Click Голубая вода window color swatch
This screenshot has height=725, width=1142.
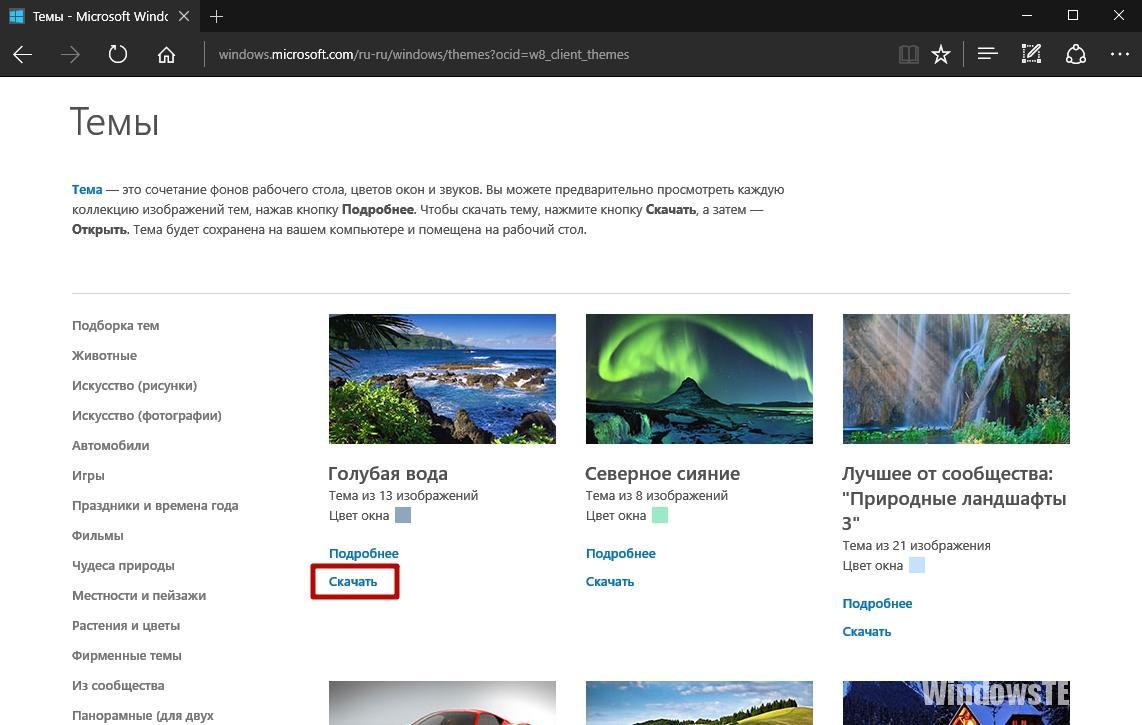(x=403, y=516)
